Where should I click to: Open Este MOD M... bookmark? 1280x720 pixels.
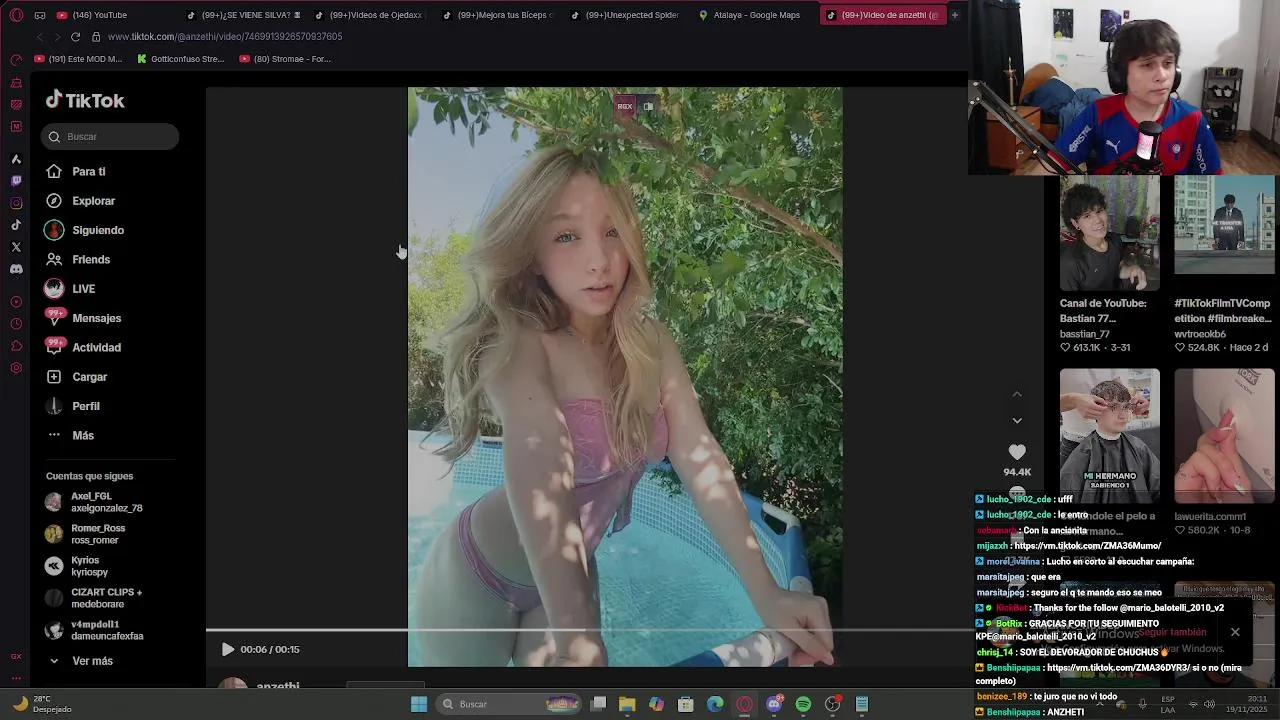coord(78,59)
